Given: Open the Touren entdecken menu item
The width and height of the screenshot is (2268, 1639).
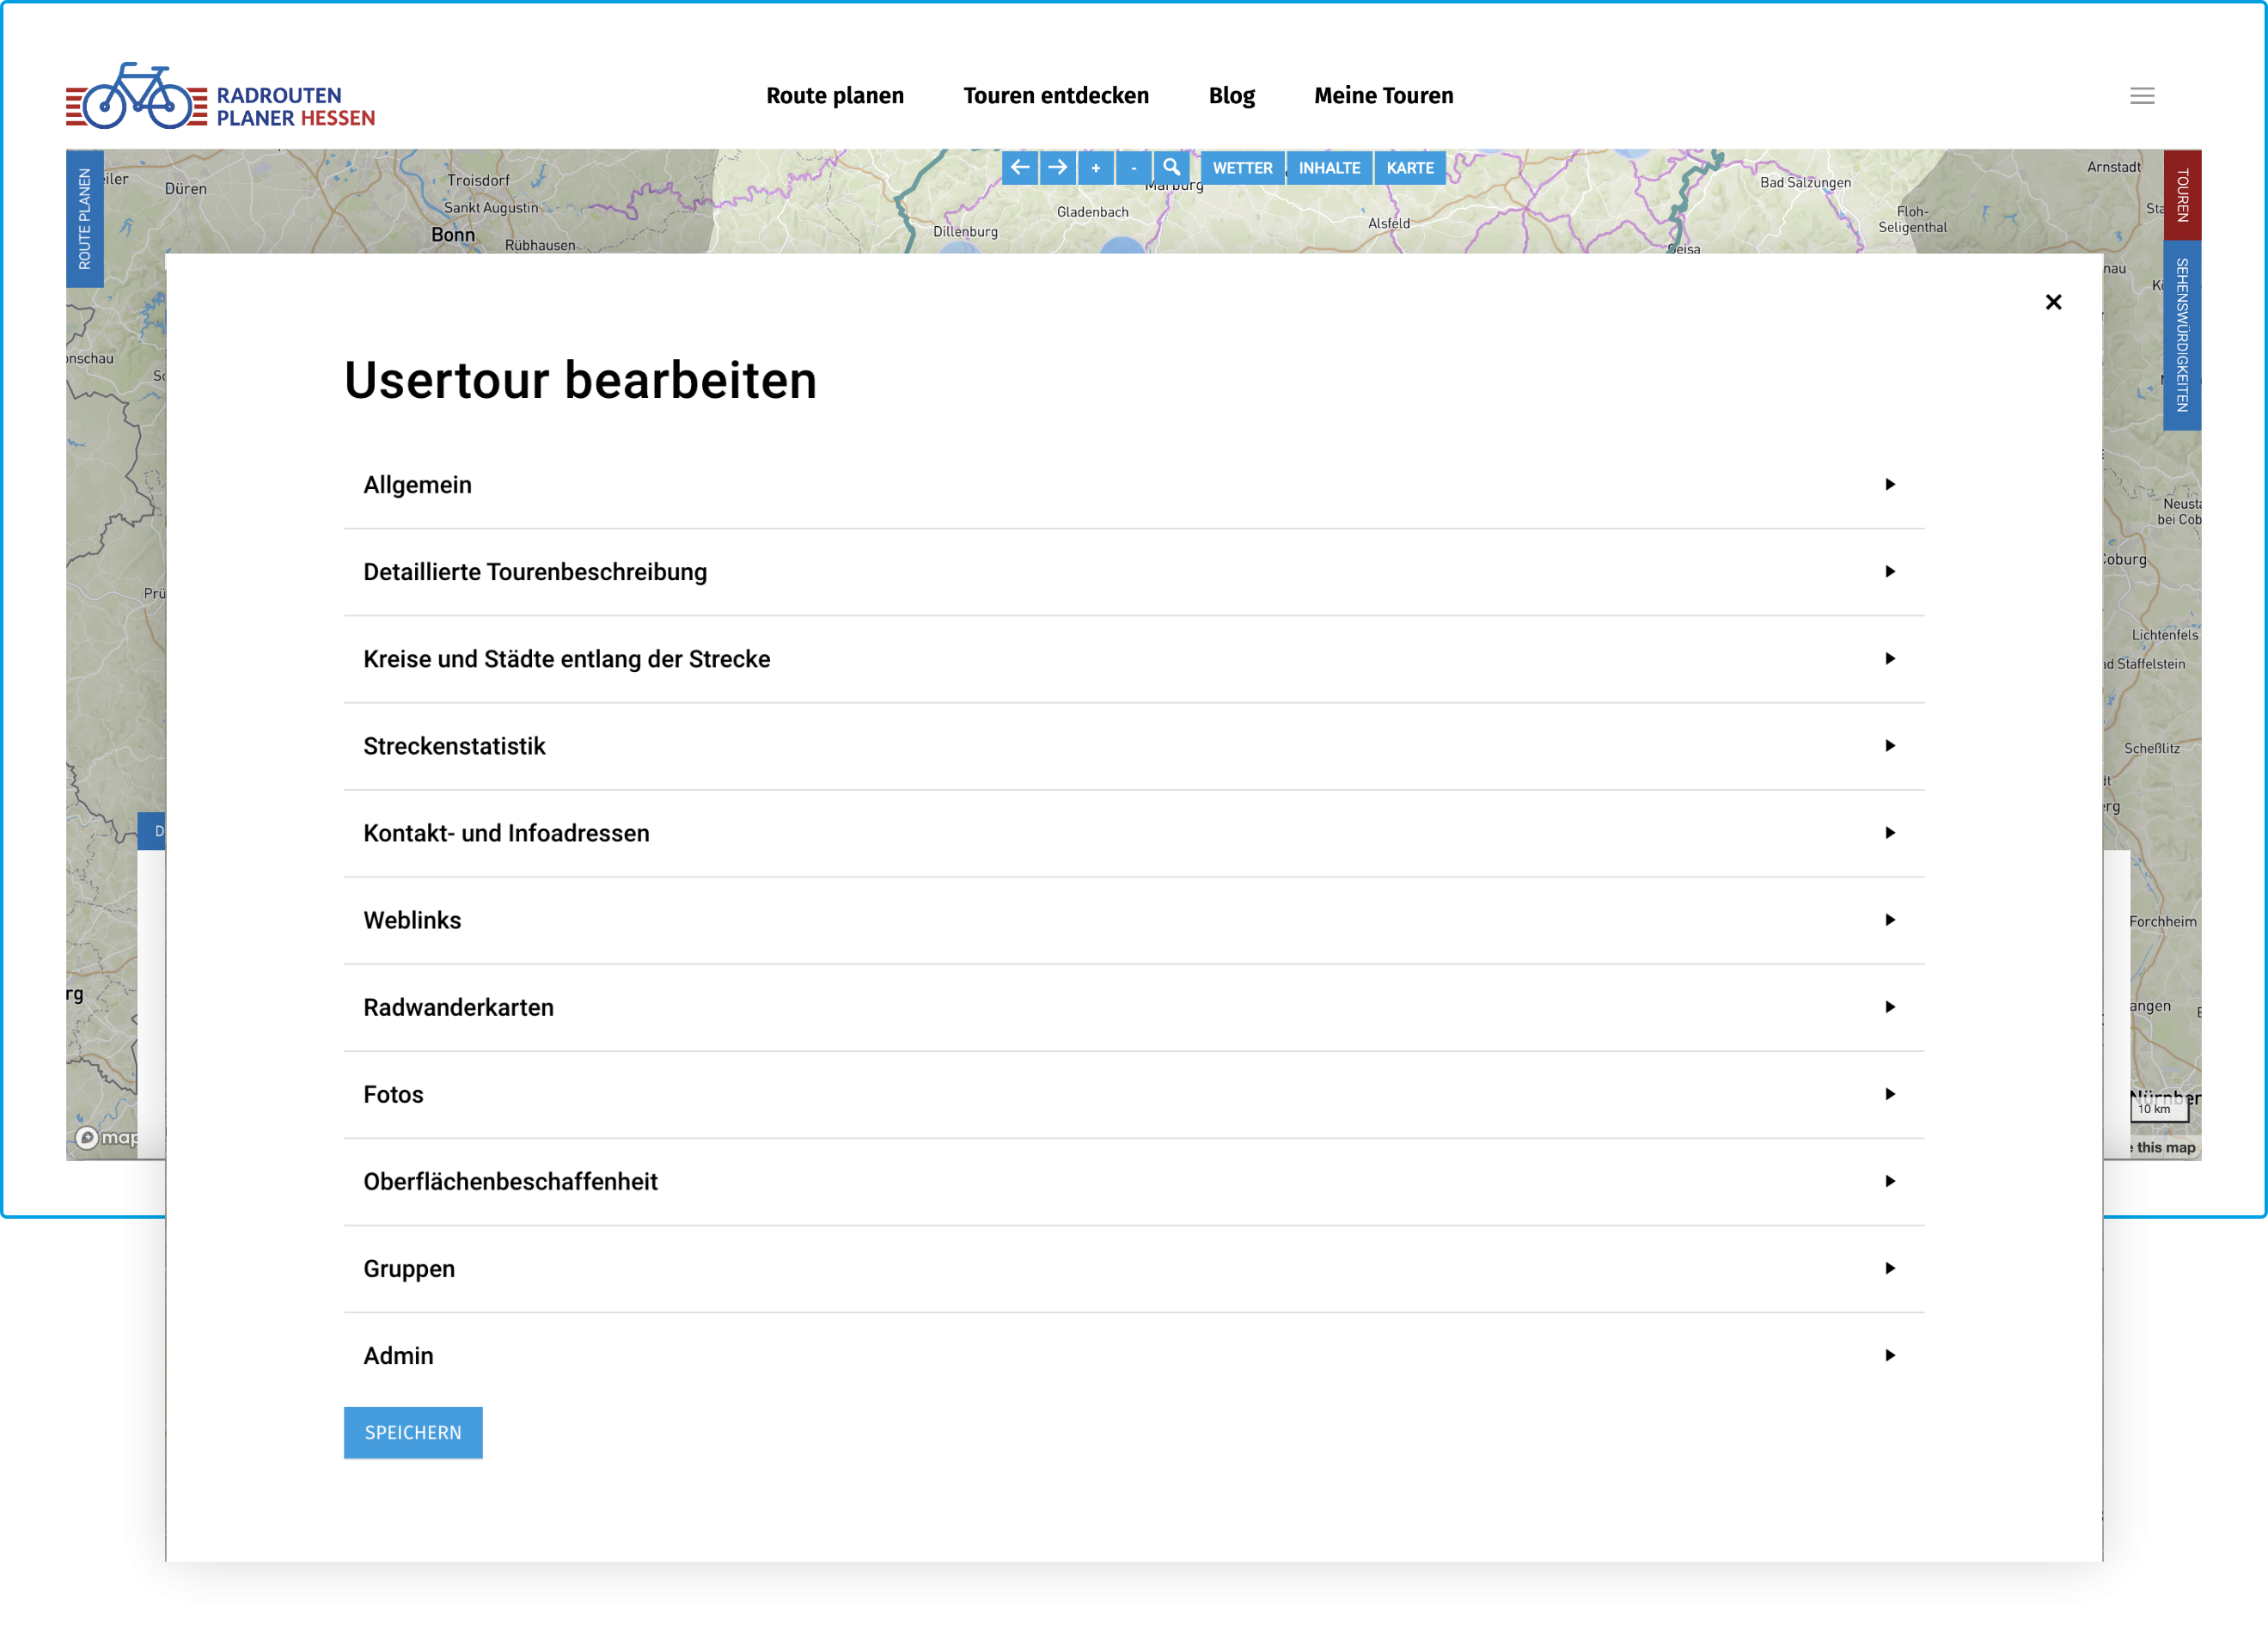Looking at the screenshot, I should pos(1055,96).
